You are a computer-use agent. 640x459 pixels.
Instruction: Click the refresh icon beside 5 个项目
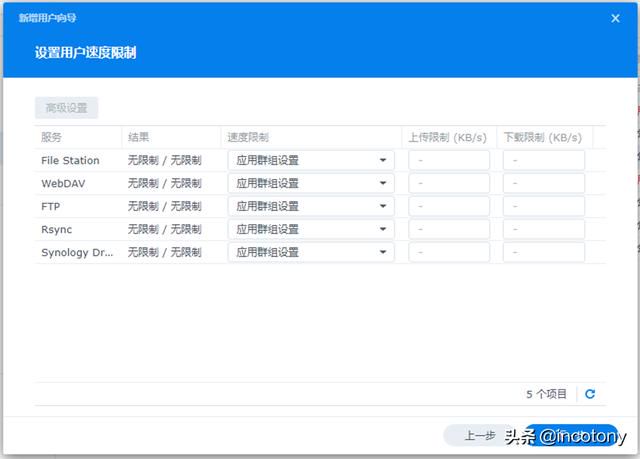(590, 394)
